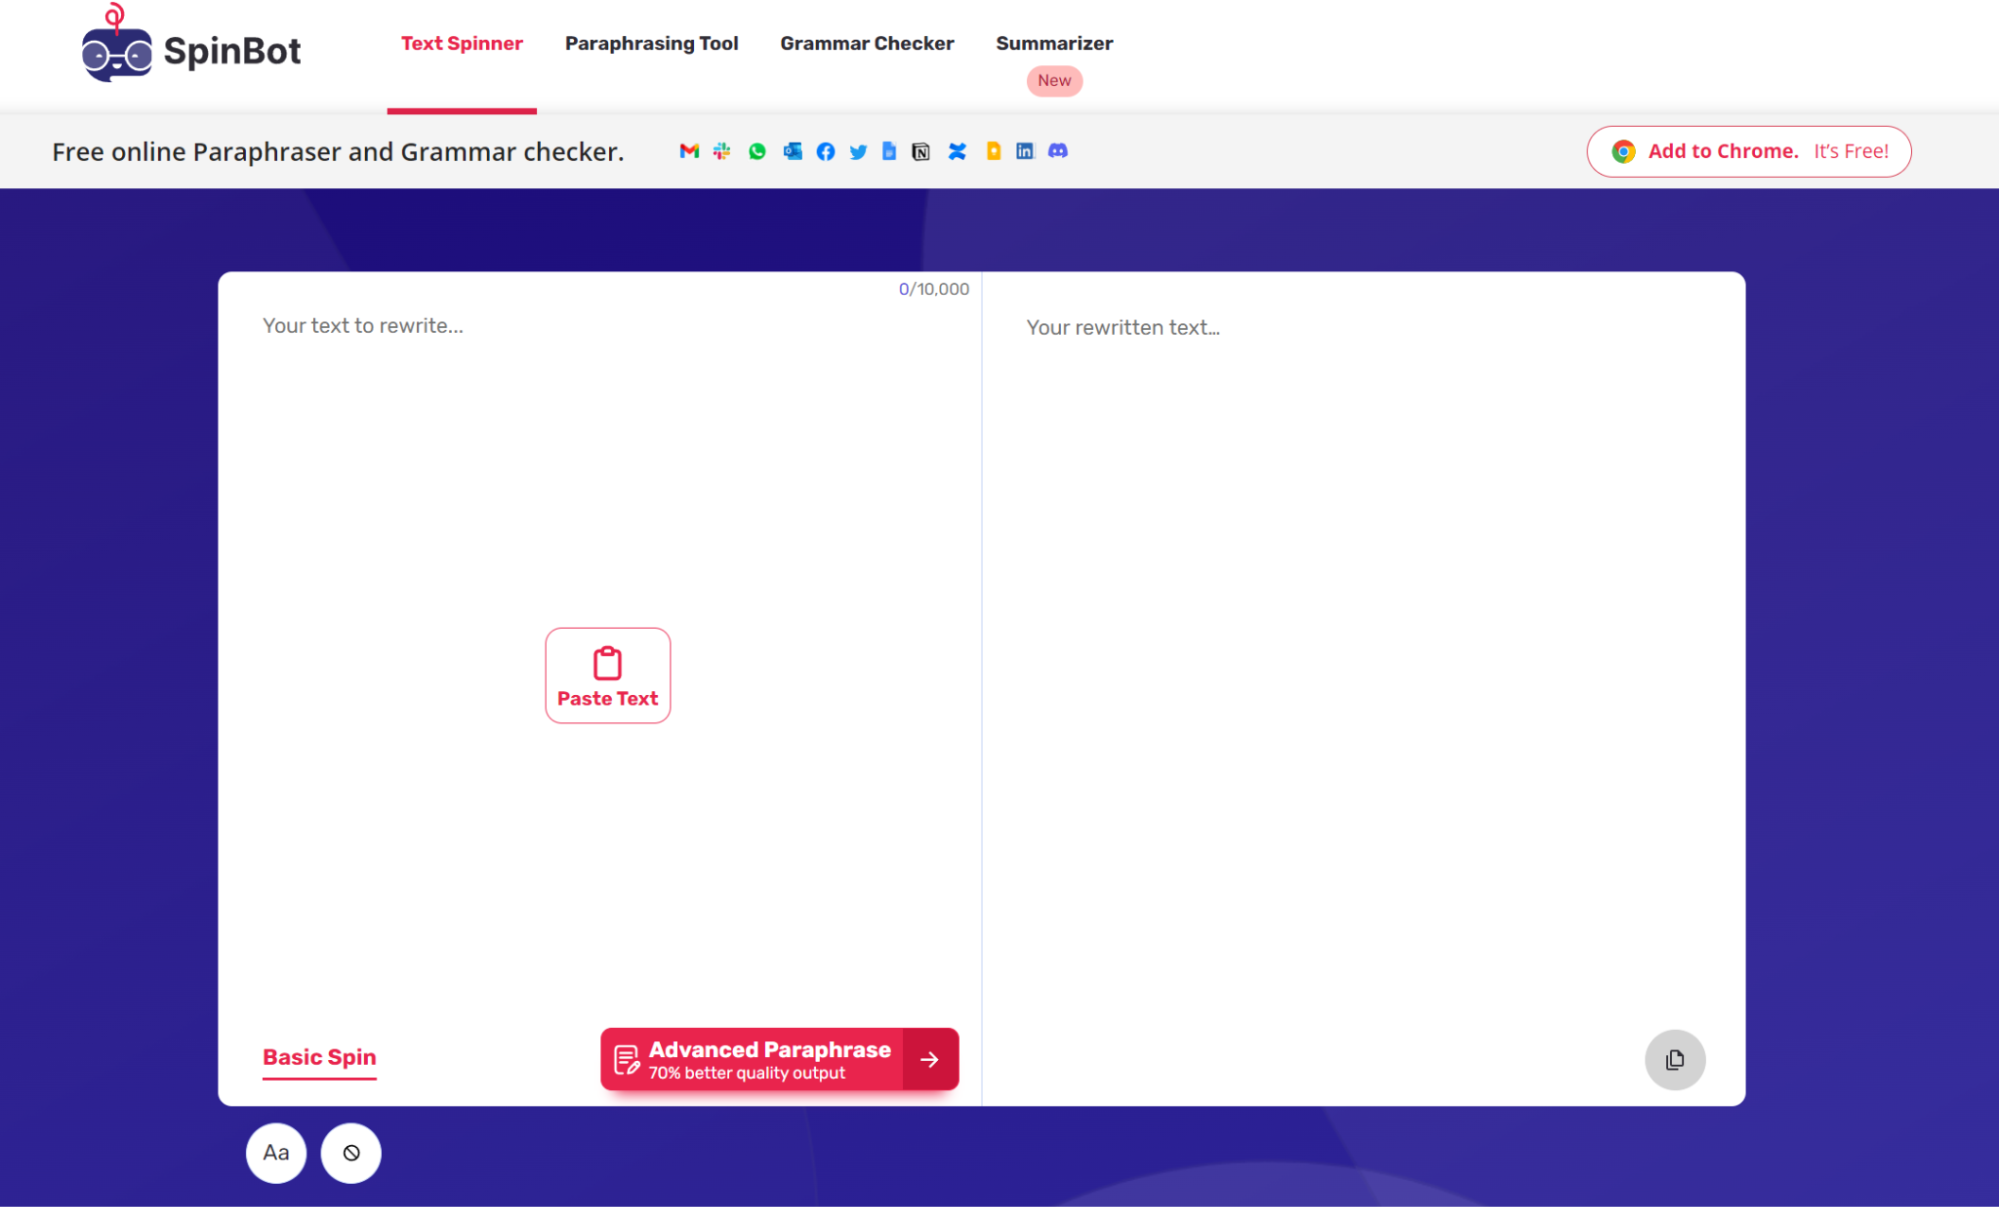Click the Google Docs icon
The image size is (1999, 1208).
click(x=889, y=151)
